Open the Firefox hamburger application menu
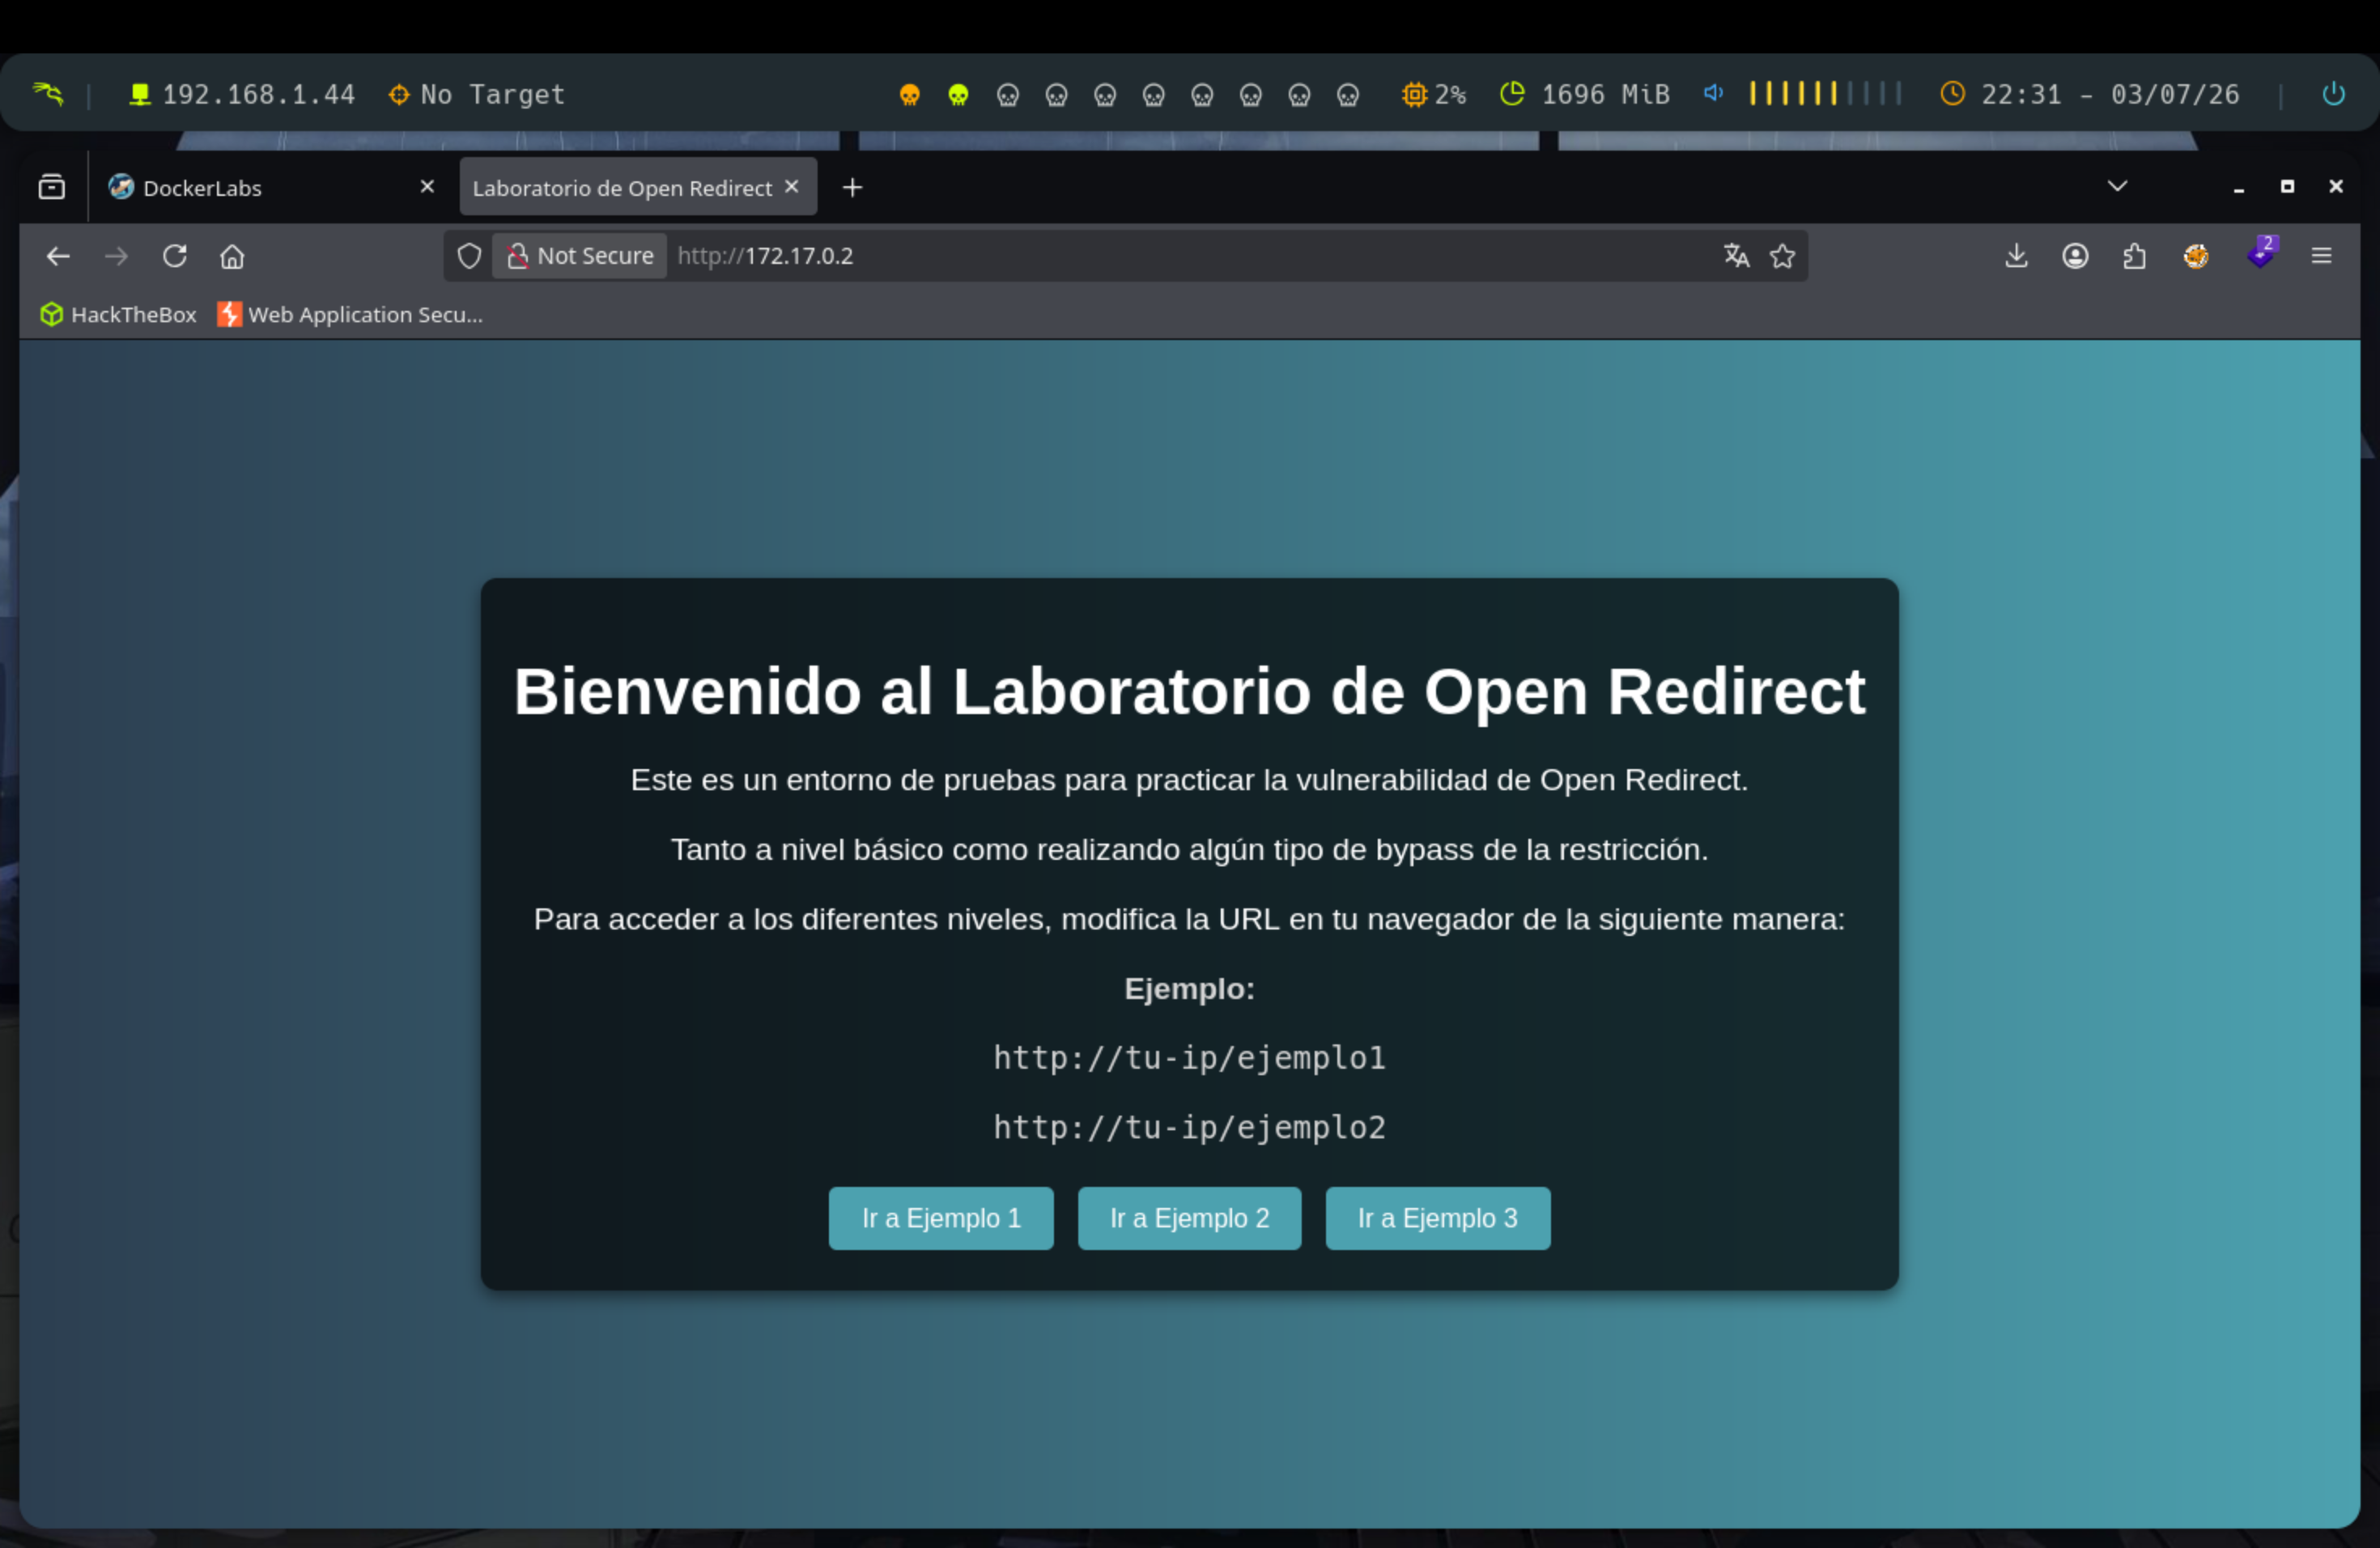Viewport: 2380px width, 1548px height. pos(2321,256)
